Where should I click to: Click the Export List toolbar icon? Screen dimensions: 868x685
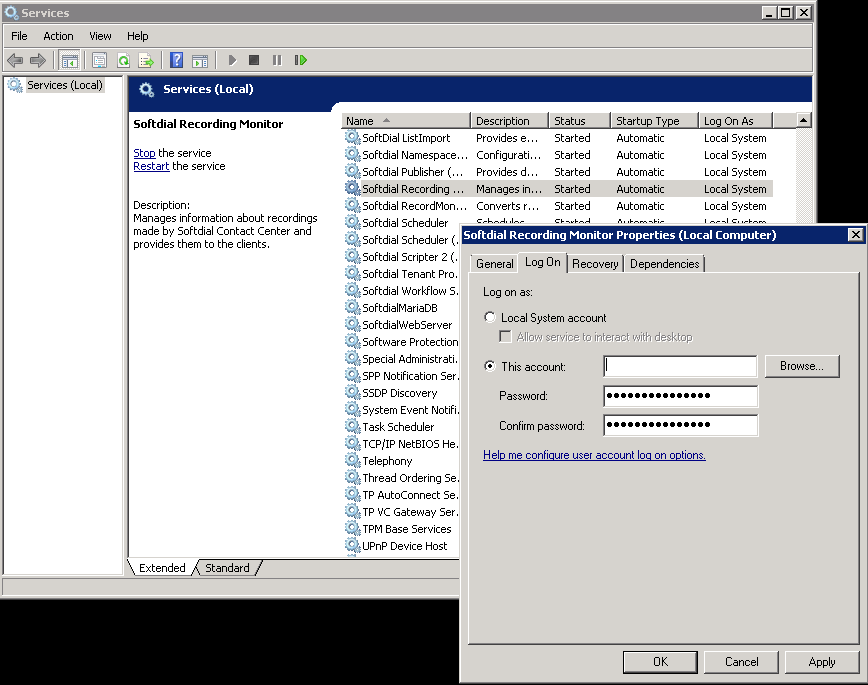tap(146, 60)
